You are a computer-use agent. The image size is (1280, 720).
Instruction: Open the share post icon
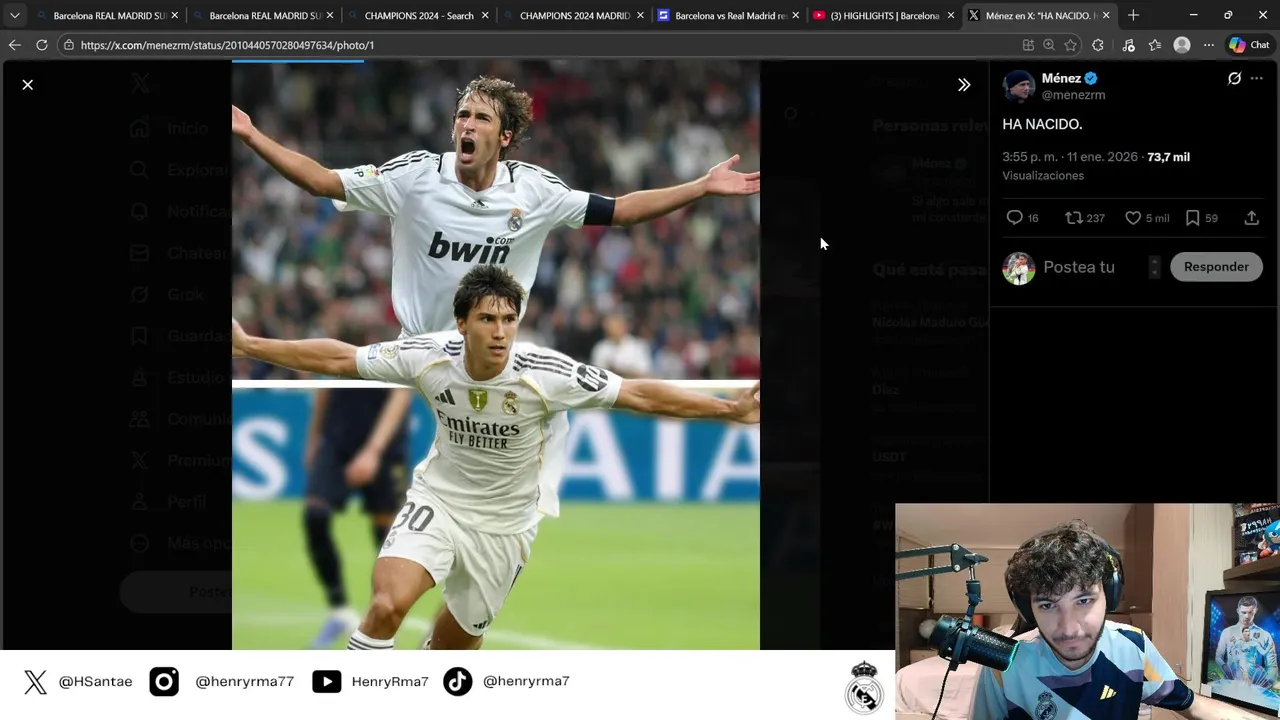pyautogui.click(x=1251, y=218)
